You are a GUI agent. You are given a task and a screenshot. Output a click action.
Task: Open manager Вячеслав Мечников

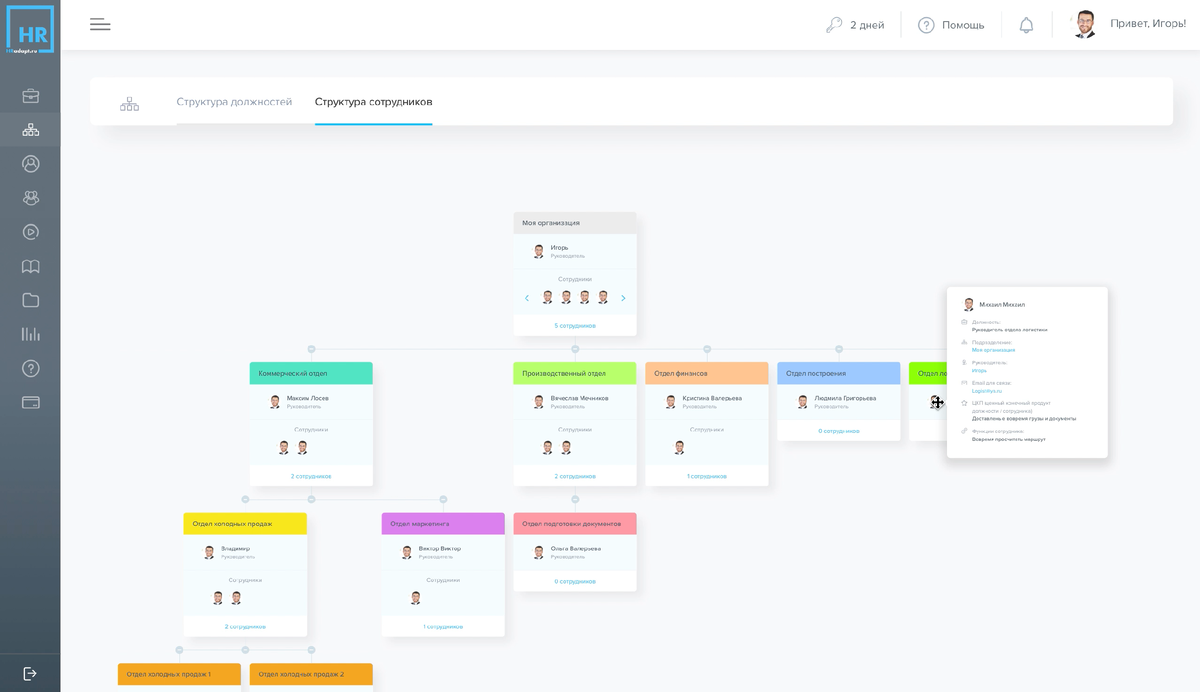[579, 398]
